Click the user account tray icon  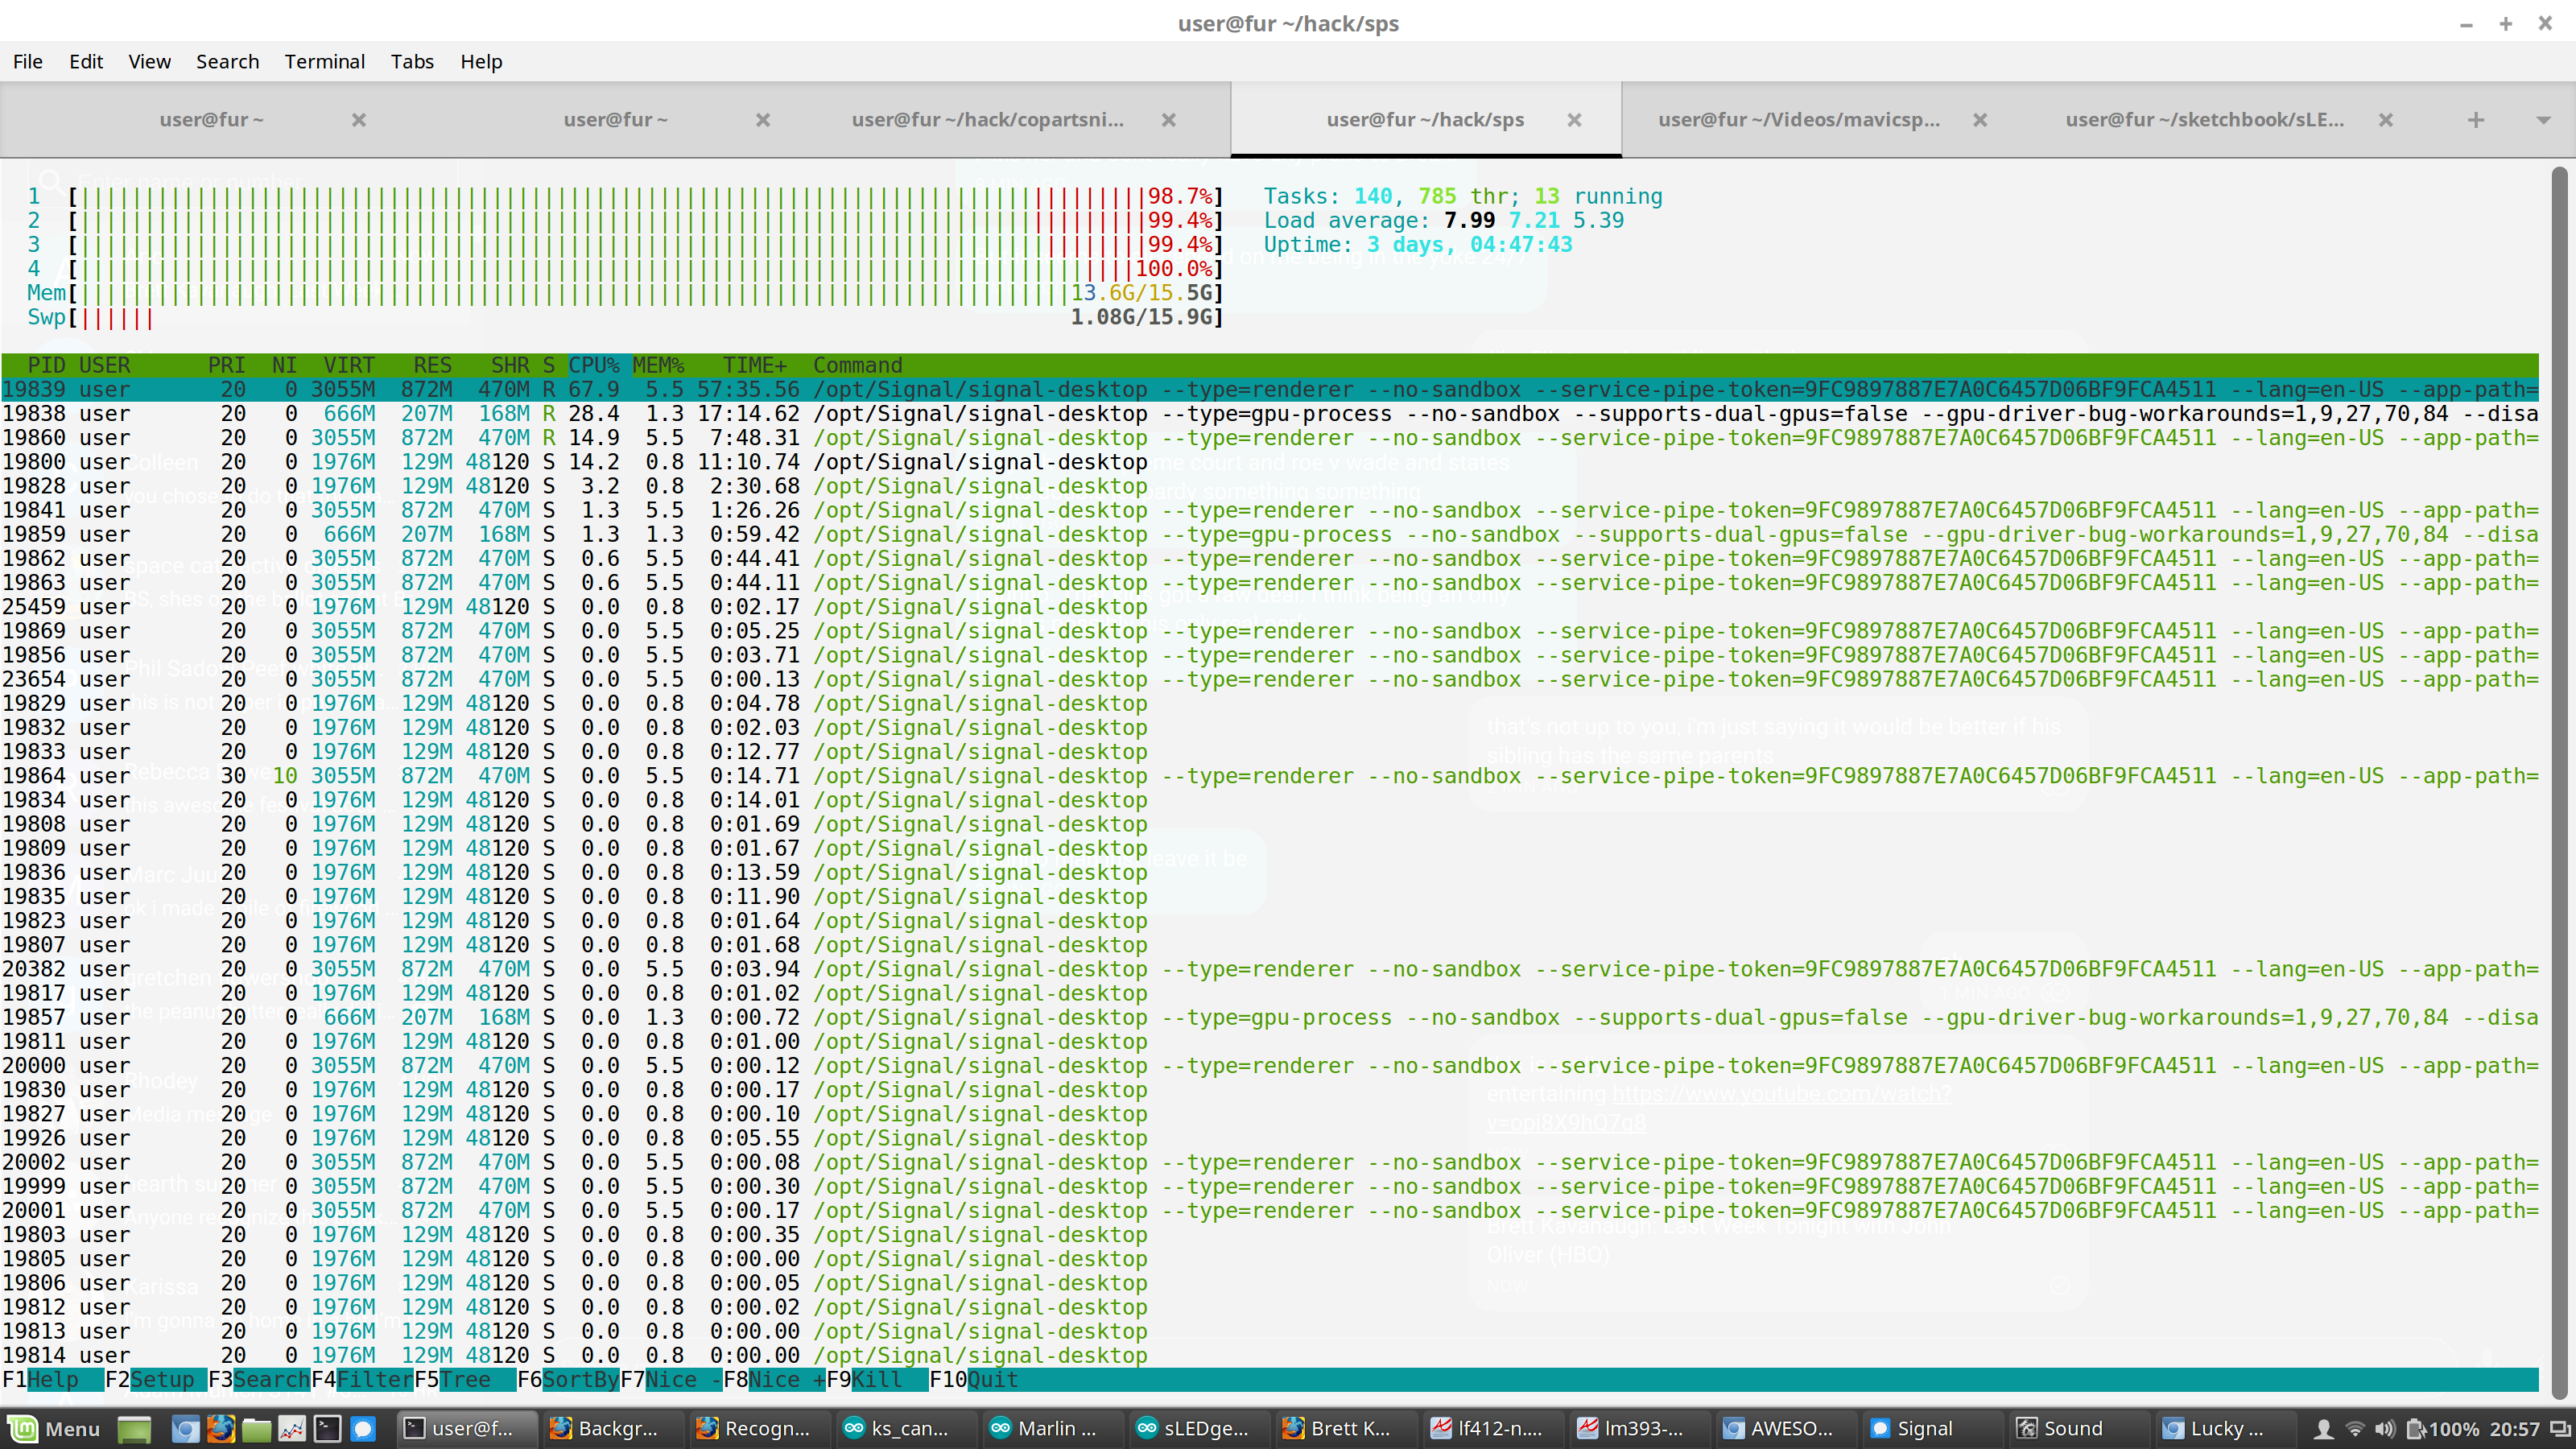coord(2325,1428)
